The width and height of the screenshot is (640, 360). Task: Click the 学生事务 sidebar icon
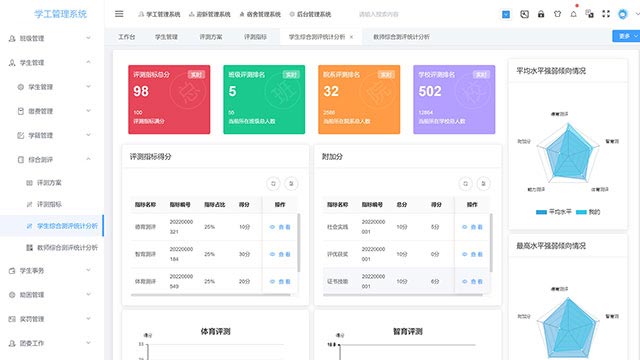point(12,271)
